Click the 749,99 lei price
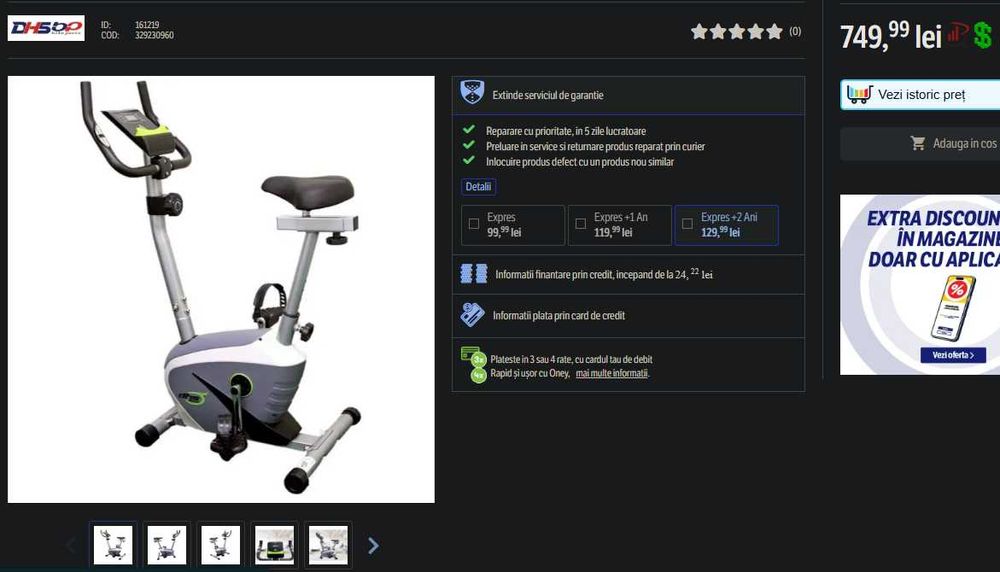This screenshot has width=1000, height=572. point(891,36)
